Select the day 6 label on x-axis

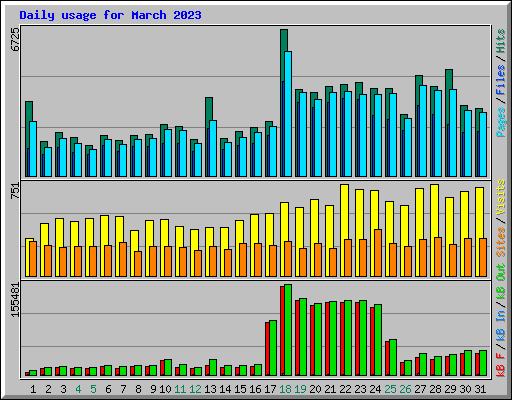[x=108, y=389]
